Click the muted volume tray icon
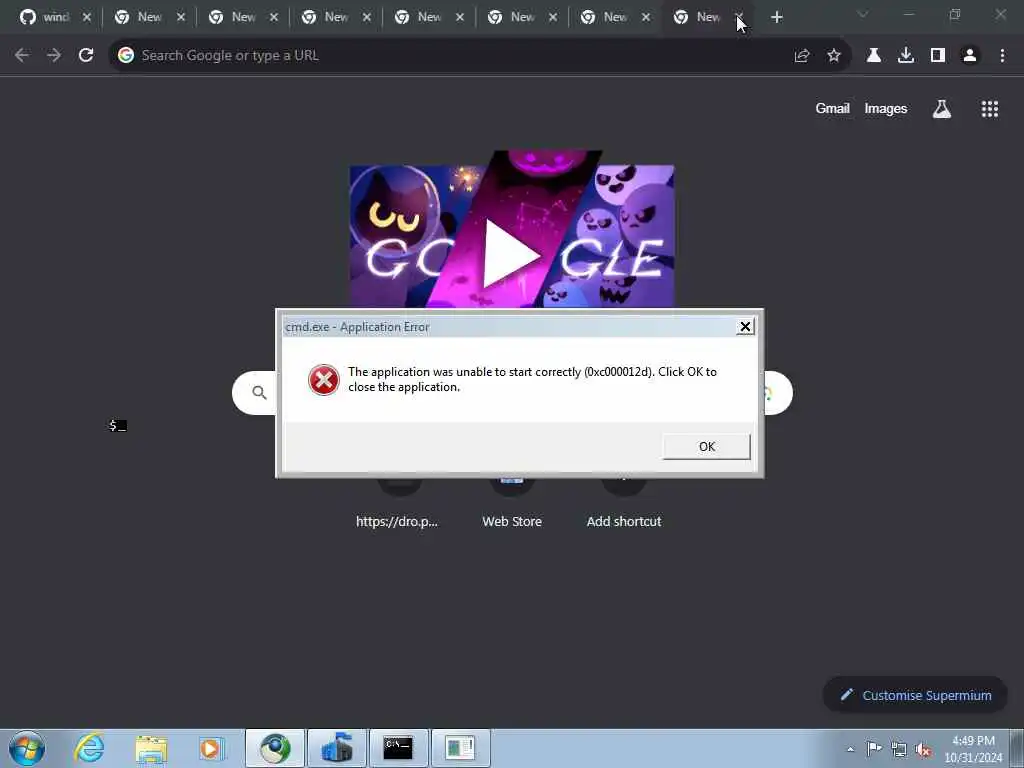This screenshot has width=1024, height=768. point(923,750)
